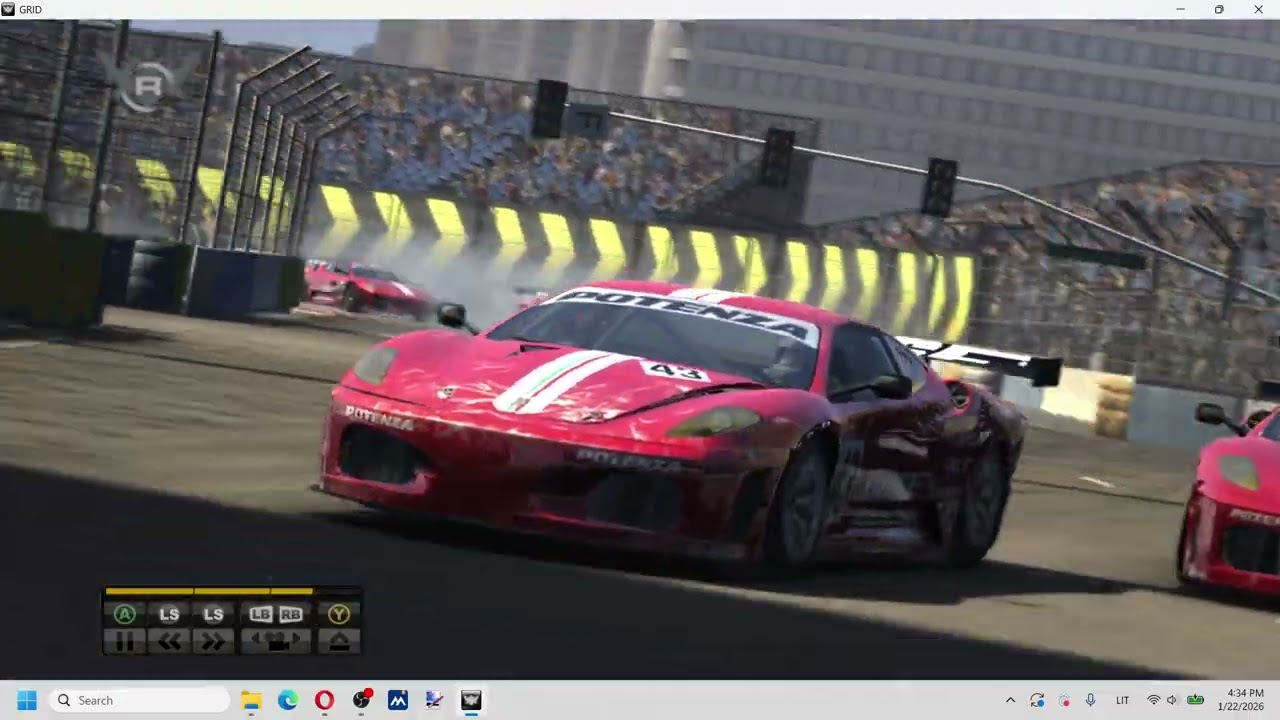Minimize the GRID window
The image size is (1280, 720).
point(1180,9)
